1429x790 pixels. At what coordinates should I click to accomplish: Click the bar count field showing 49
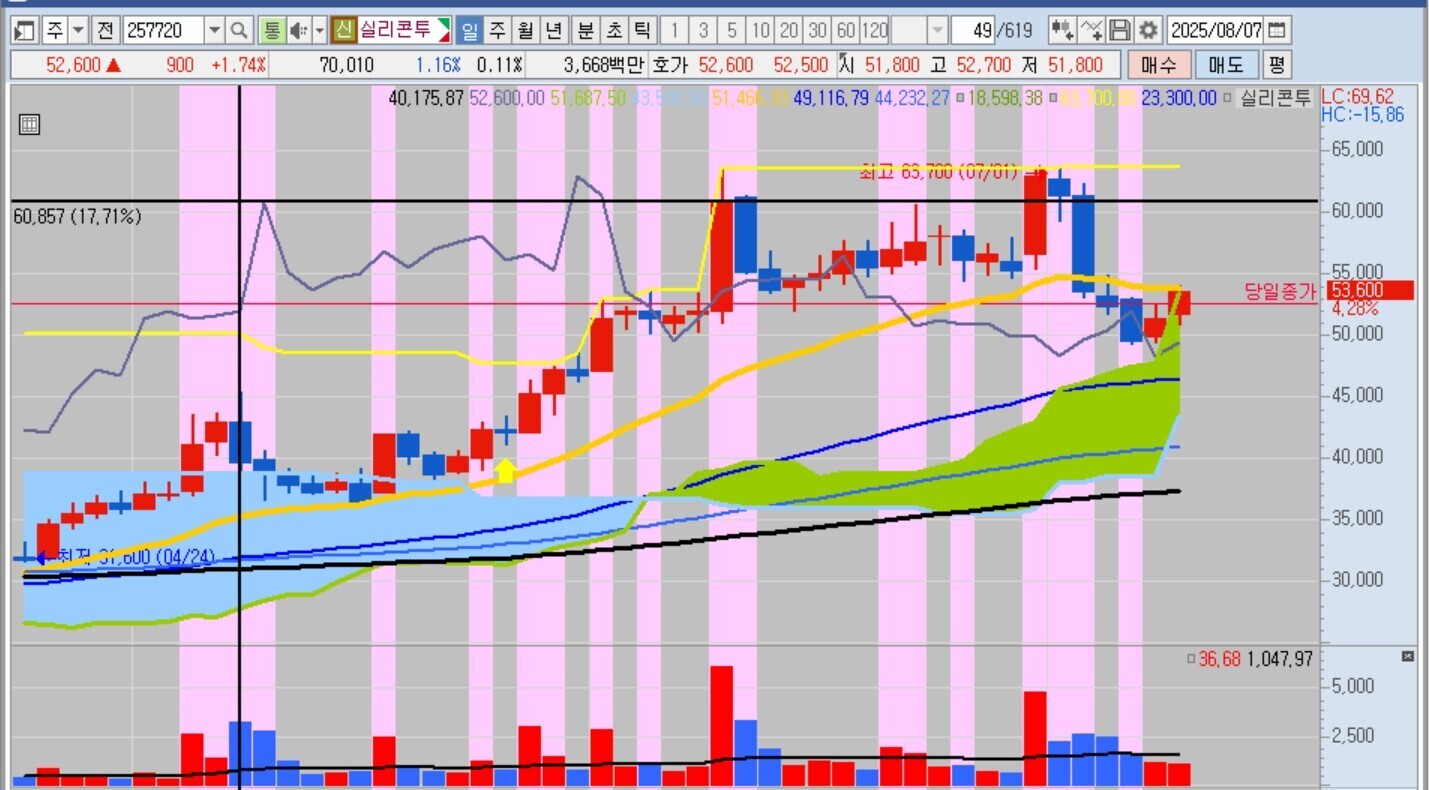[973, 30]
